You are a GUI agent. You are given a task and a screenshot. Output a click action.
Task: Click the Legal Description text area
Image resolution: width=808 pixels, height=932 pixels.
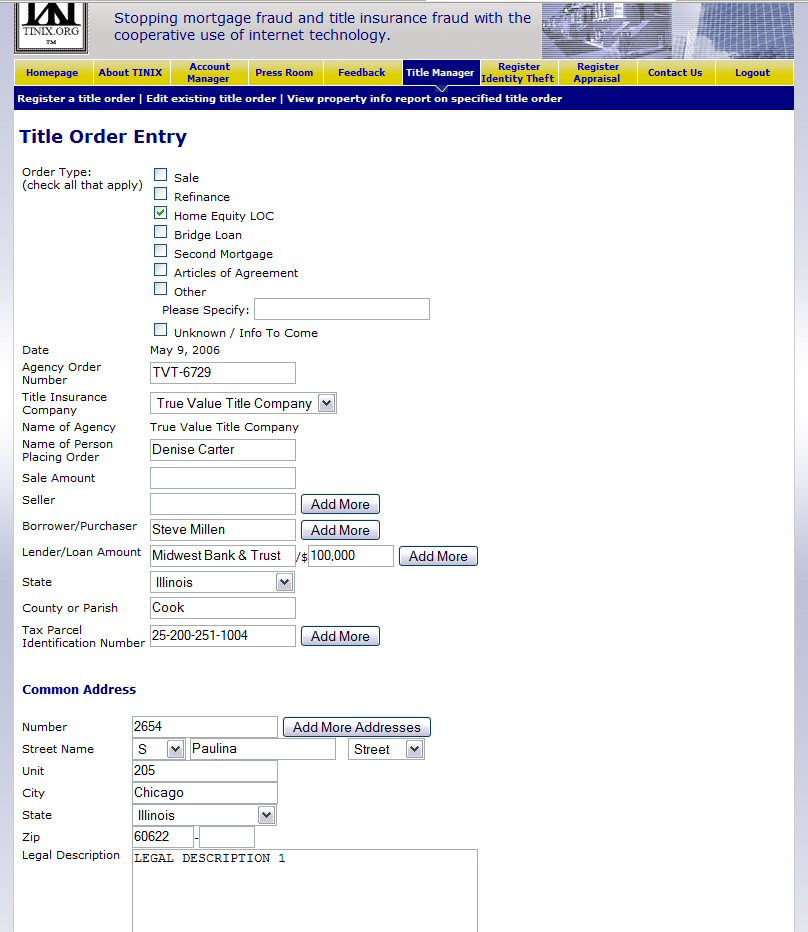tap(304, 890)
